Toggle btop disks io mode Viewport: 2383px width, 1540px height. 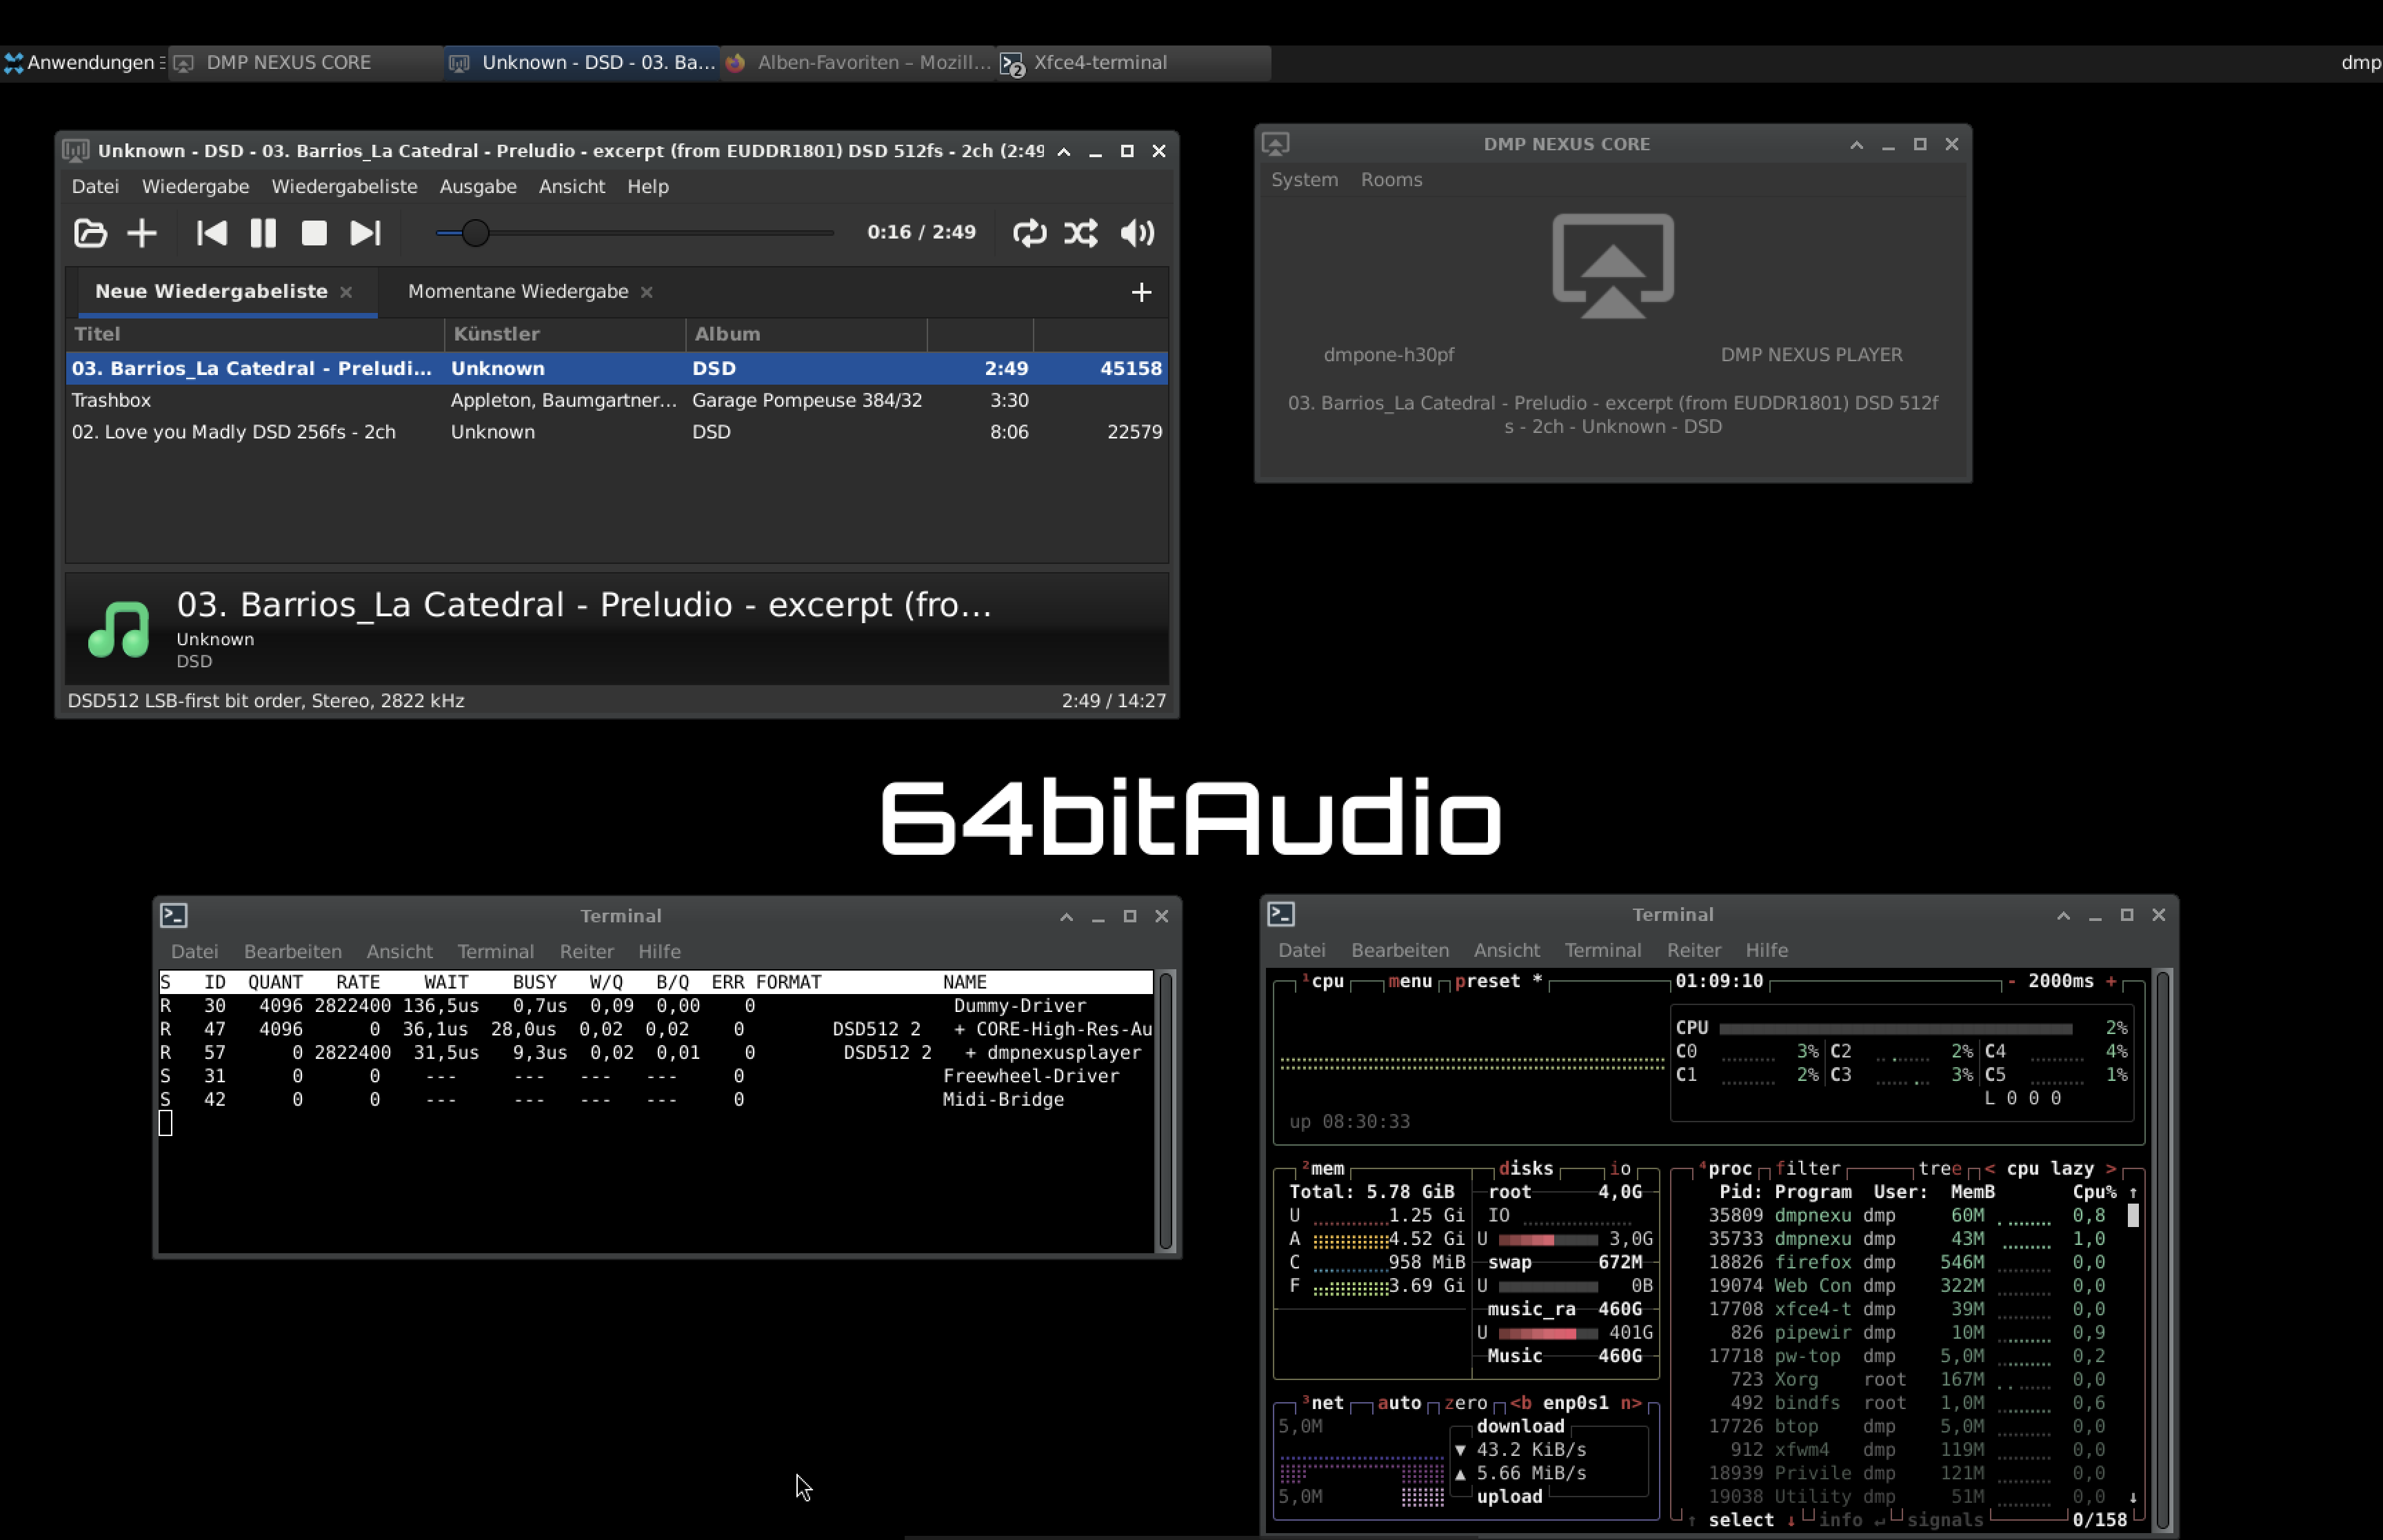pyautogui.click(x=1620, y=1168)
